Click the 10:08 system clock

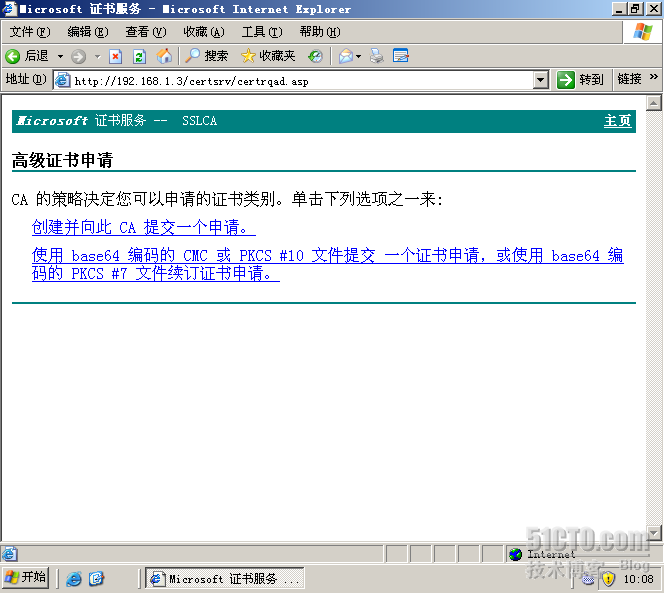point(638,579)
